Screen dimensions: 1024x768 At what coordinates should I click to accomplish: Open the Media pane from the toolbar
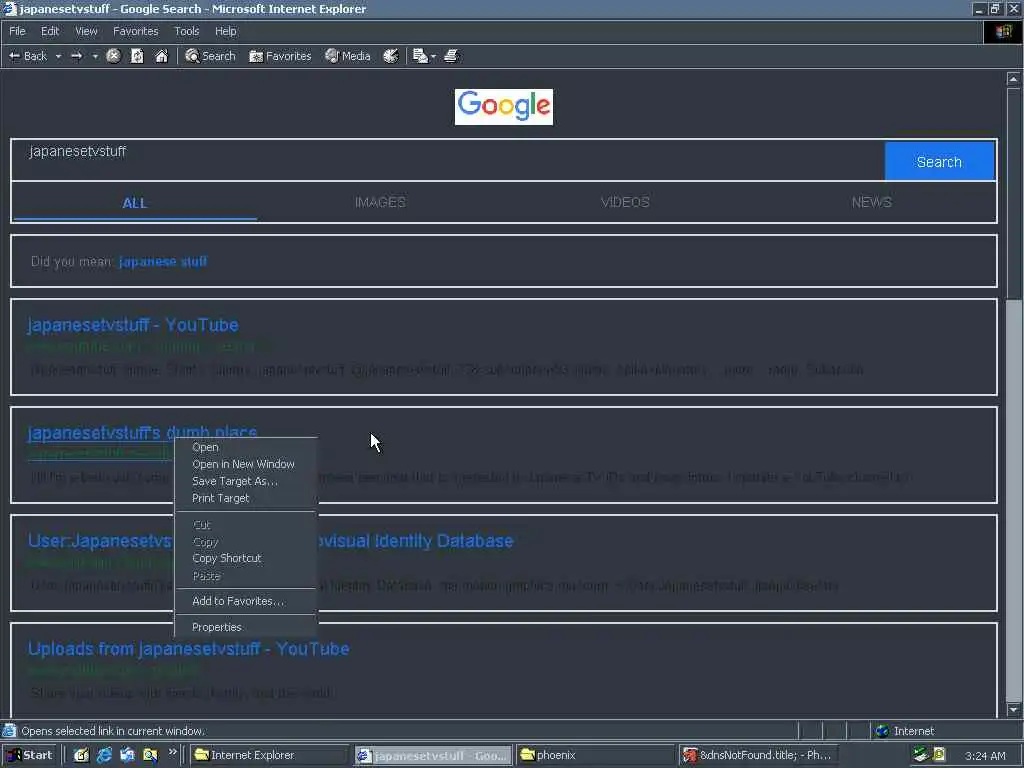click(x=348, y=56)
